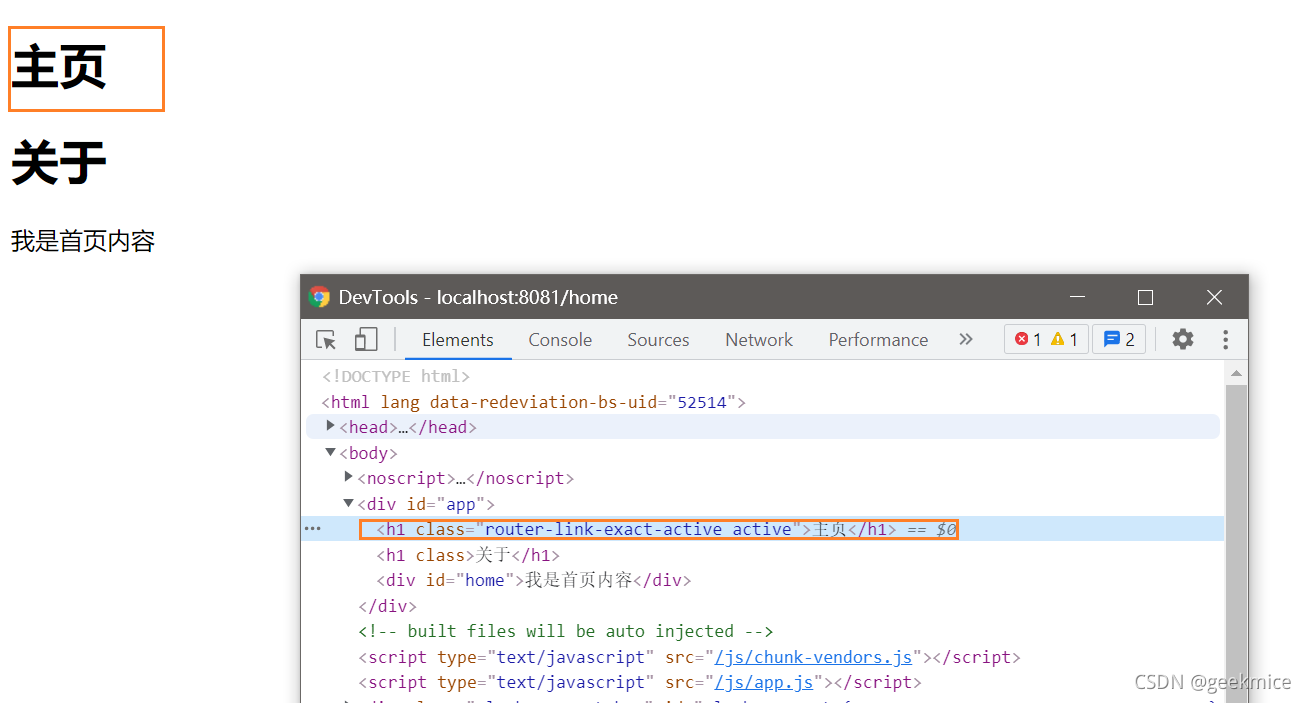
Task: Click the 关于 heading on the page
Action: point(59,163)
